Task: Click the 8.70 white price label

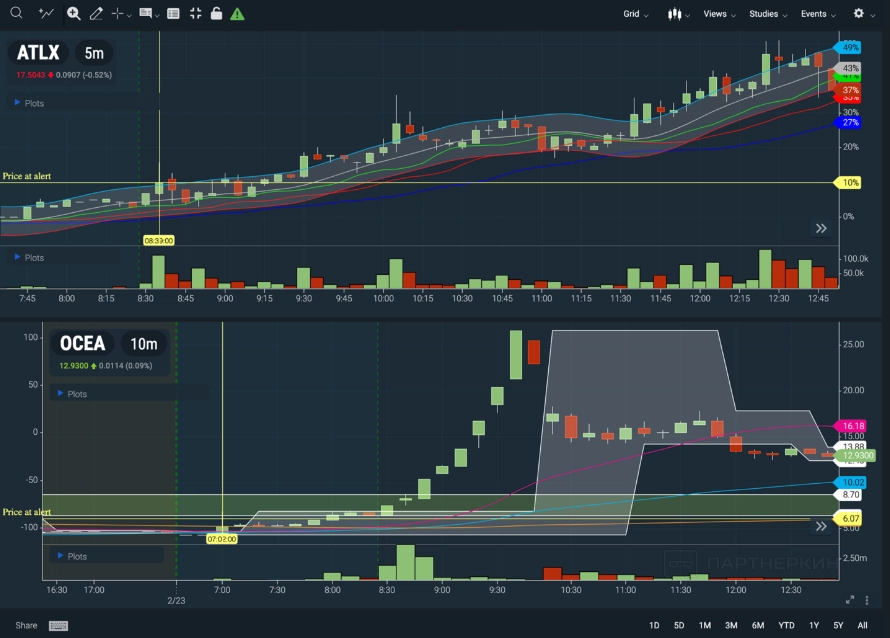Action: click(850, 494)
